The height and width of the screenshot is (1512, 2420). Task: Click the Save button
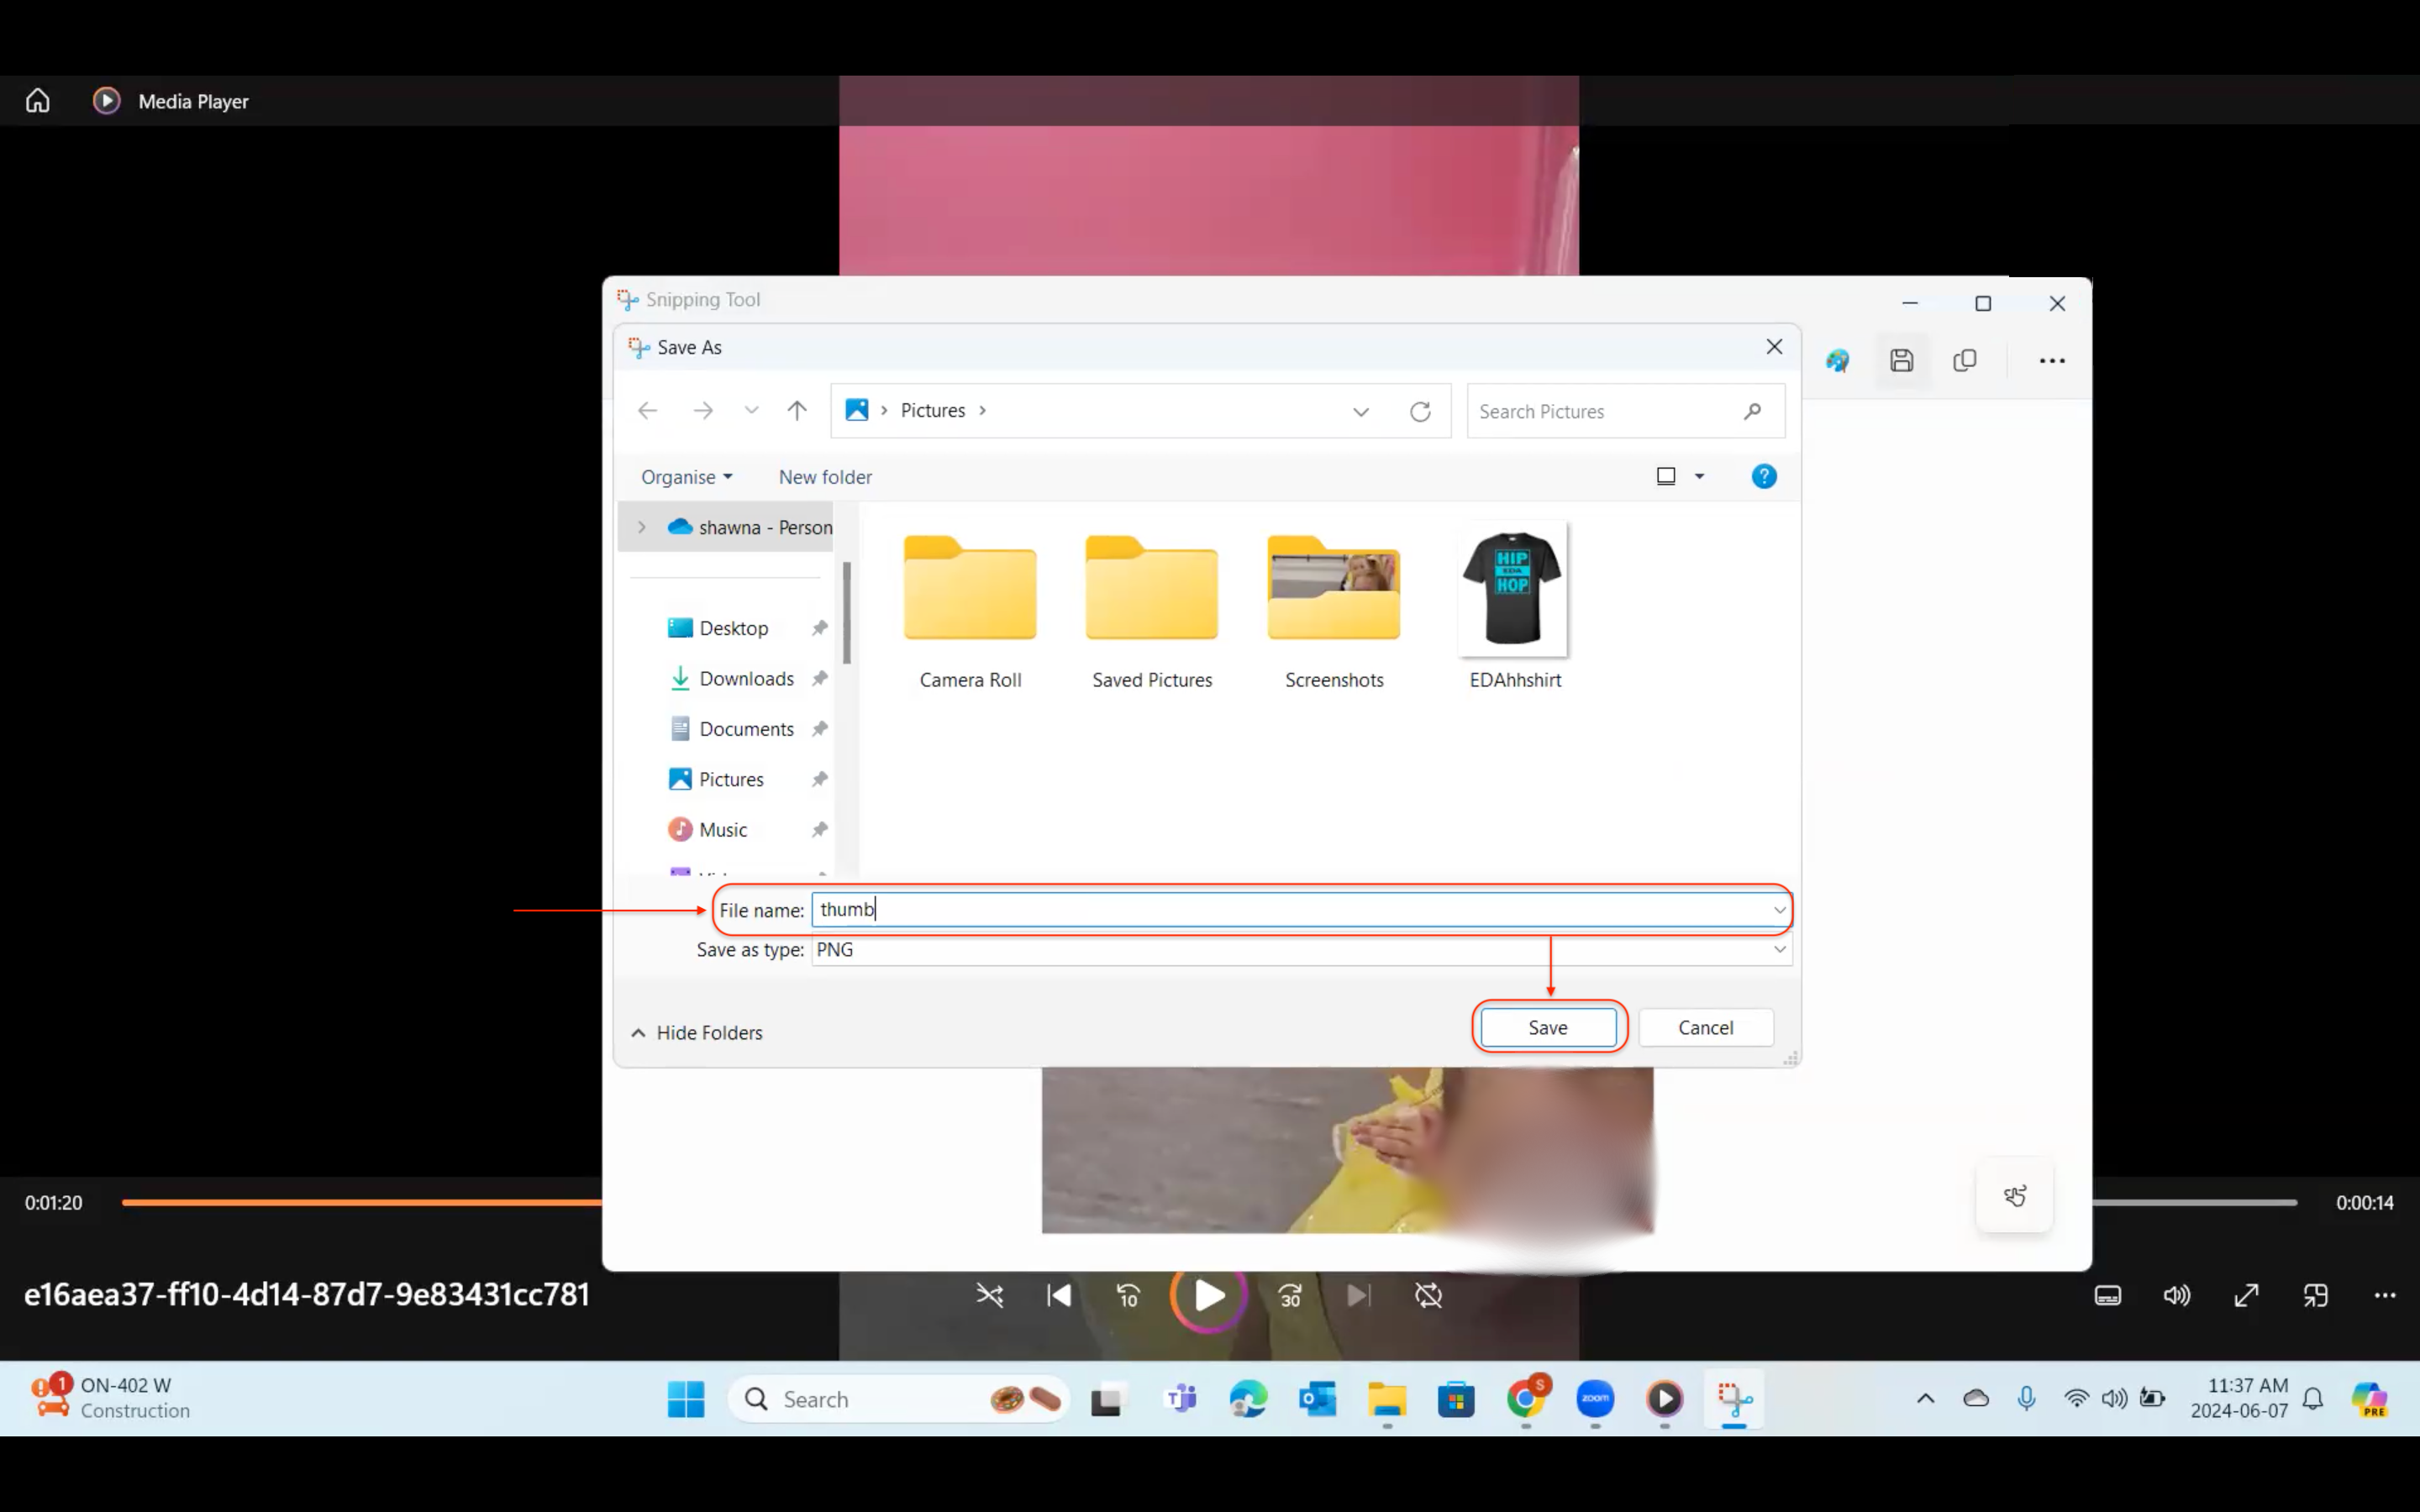(x=1547, y=1028)
